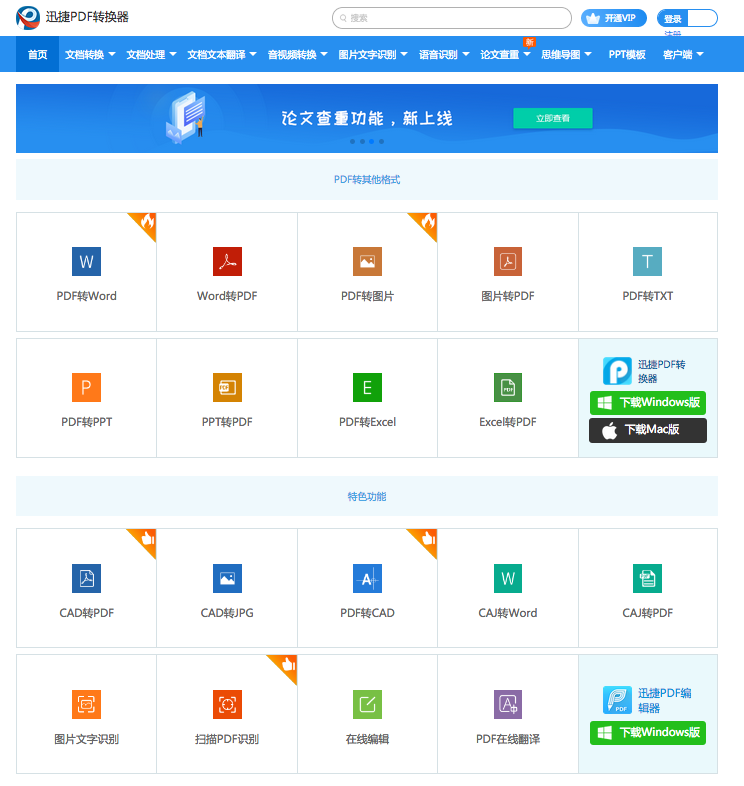744x786 pixels.
Task: Open the PDF转CAD tool icon
Action: click(367, 578)
